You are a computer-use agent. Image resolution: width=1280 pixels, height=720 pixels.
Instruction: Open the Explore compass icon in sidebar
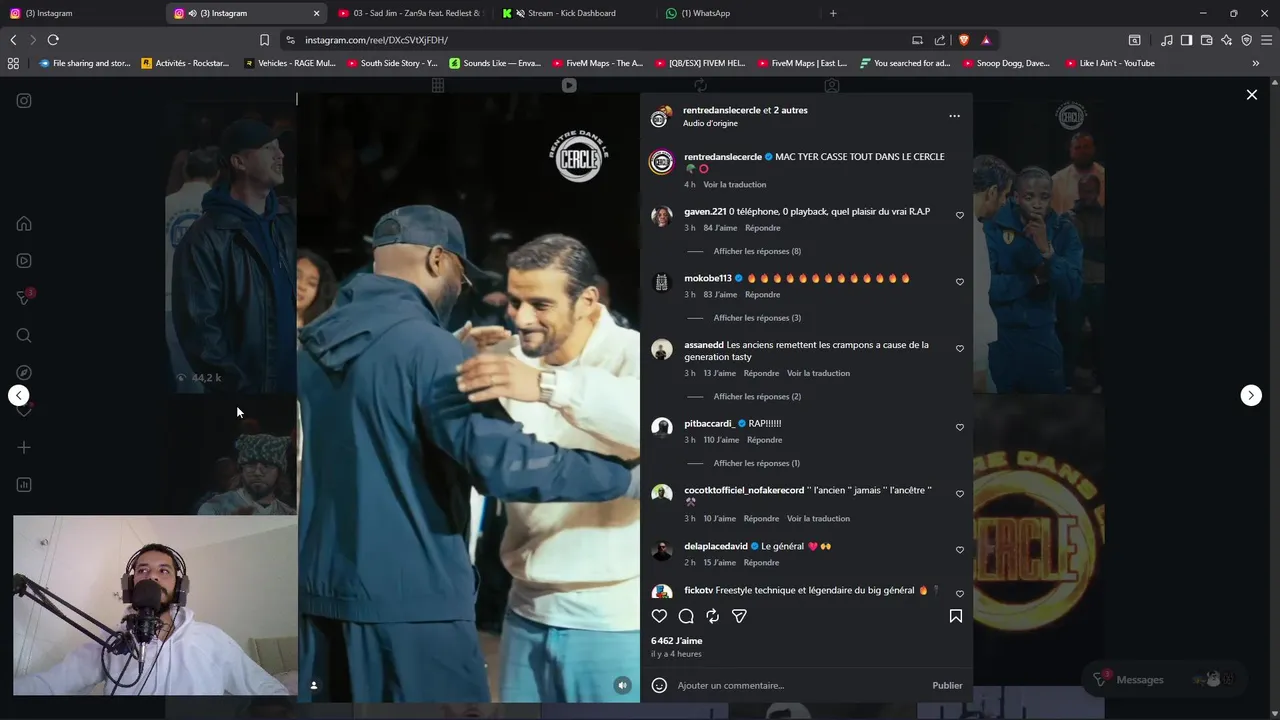point(24,373)
